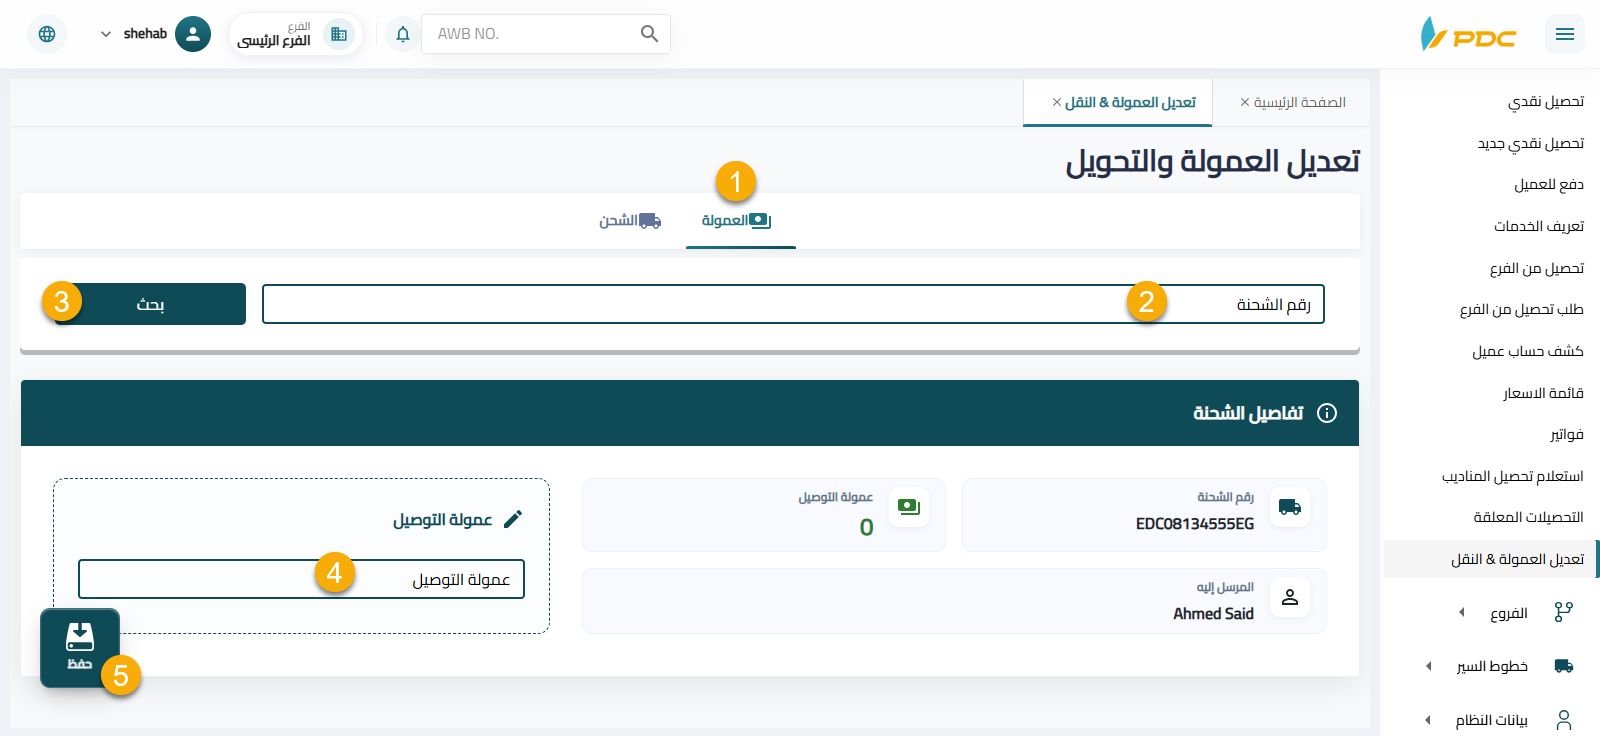Click the تعديل العمولة والتحويل page heading
1600x736 pixels.
[1213, 161]
